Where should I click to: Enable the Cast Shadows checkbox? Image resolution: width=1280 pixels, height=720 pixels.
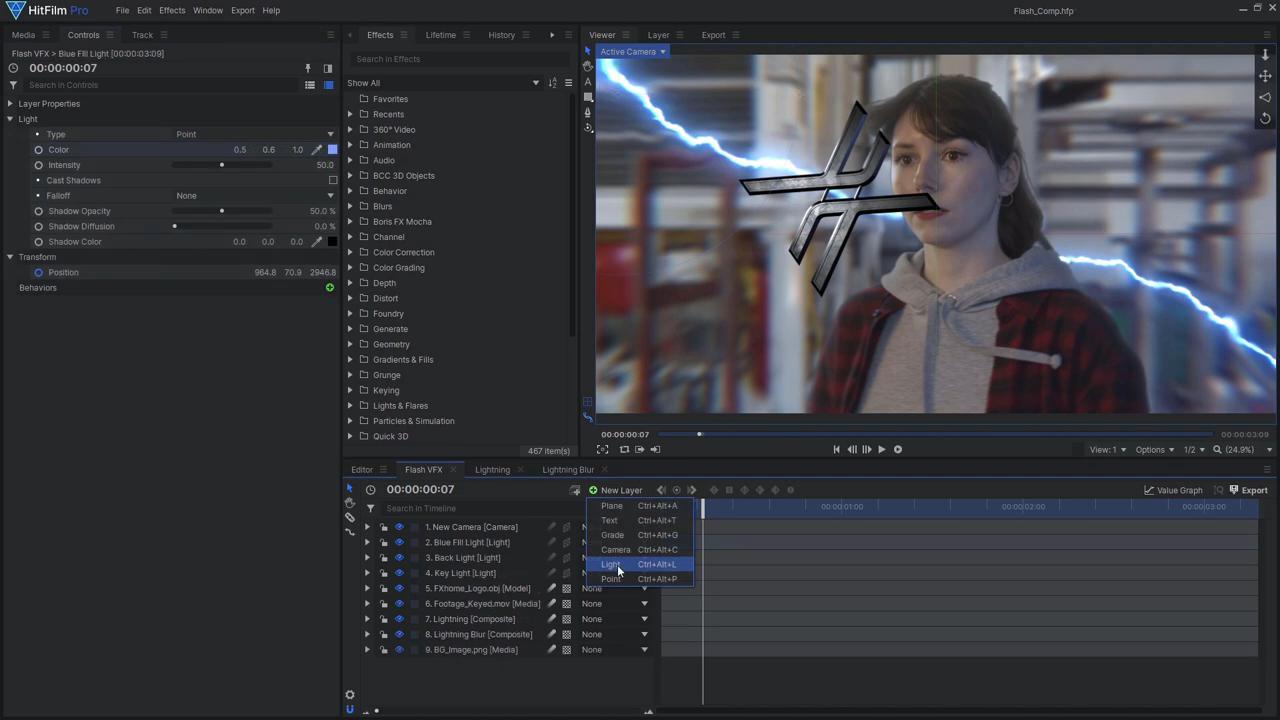pos(333,181)
